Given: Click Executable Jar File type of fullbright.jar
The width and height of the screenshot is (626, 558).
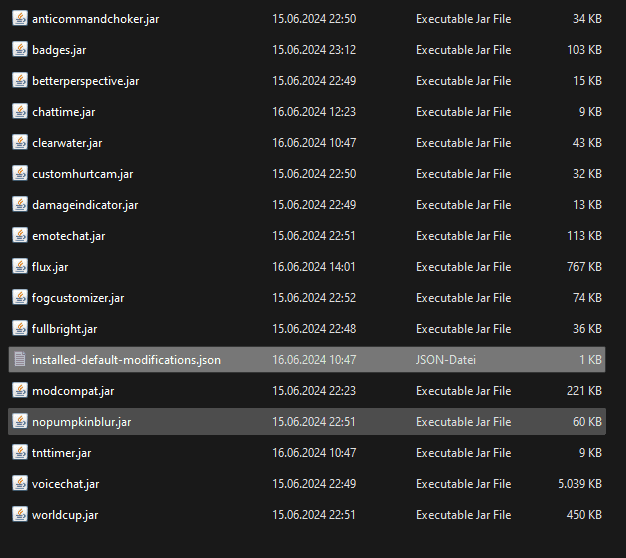Looking at the screenshot, I should click(464, 328).
